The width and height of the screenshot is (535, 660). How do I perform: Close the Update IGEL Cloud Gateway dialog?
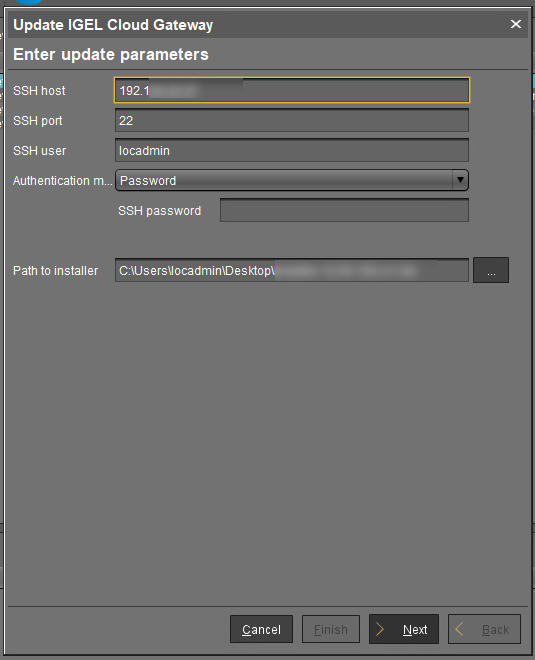coord(516,24)
